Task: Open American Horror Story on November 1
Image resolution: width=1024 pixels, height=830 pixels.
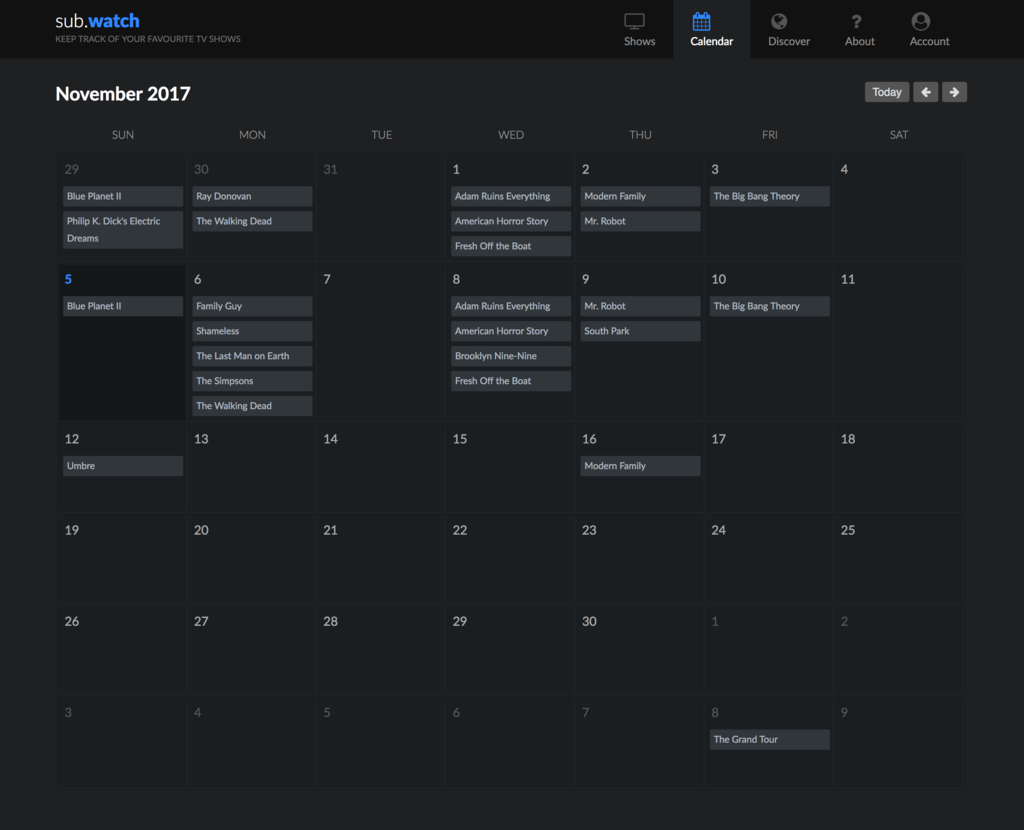Action: 511,221
